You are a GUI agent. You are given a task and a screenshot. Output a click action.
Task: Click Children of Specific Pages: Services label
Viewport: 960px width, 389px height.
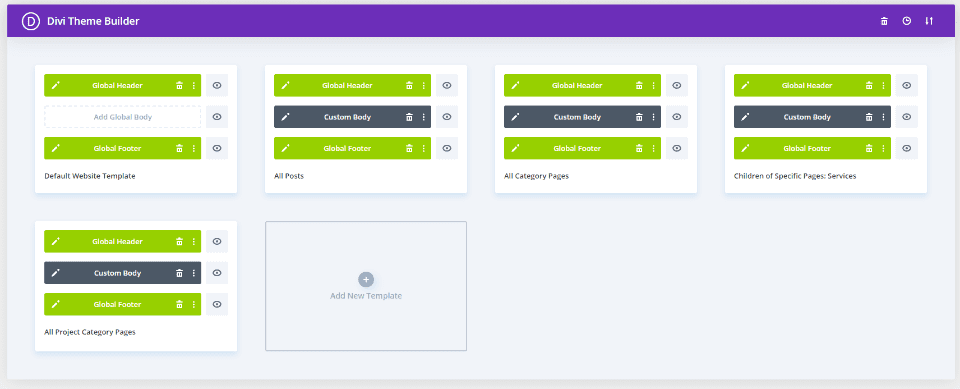pyautogui.click(x=795, y=176)
